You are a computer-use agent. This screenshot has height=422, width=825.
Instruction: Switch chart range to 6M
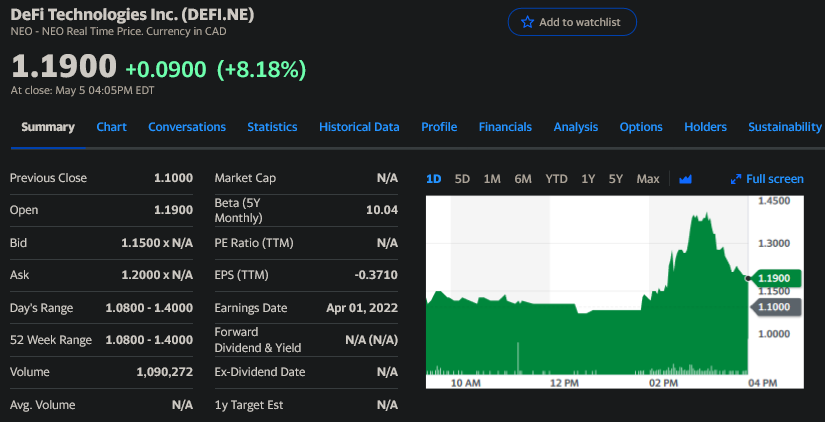[523, 179]
